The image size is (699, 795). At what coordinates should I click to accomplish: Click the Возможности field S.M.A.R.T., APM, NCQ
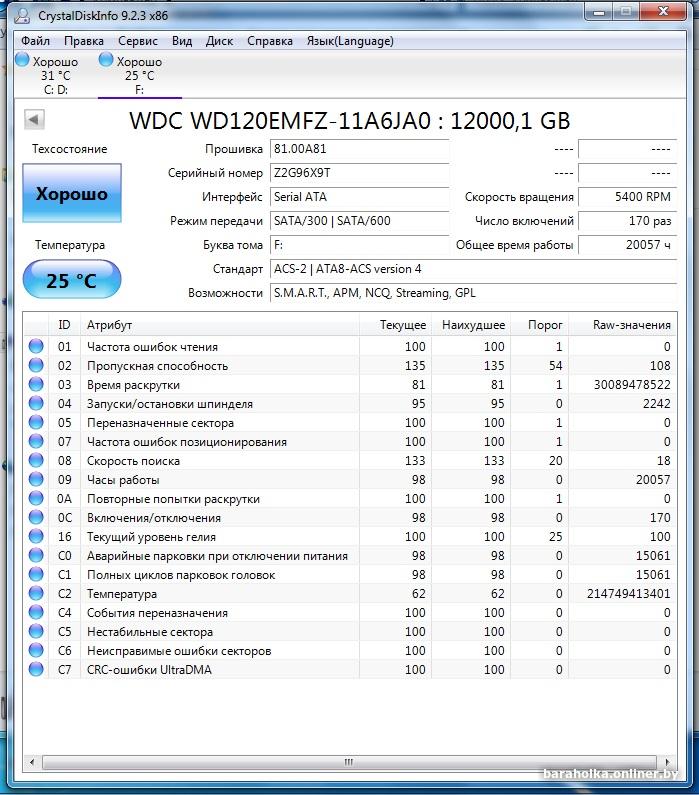[473, 293]
